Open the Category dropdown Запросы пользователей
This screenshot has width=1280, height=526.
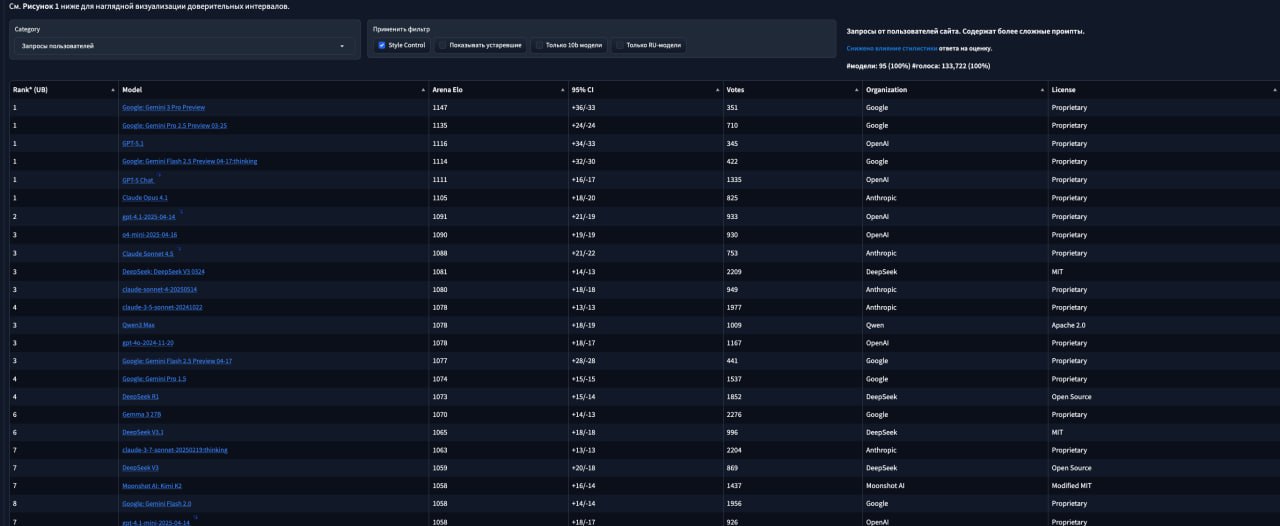click(x=183, y=46)
